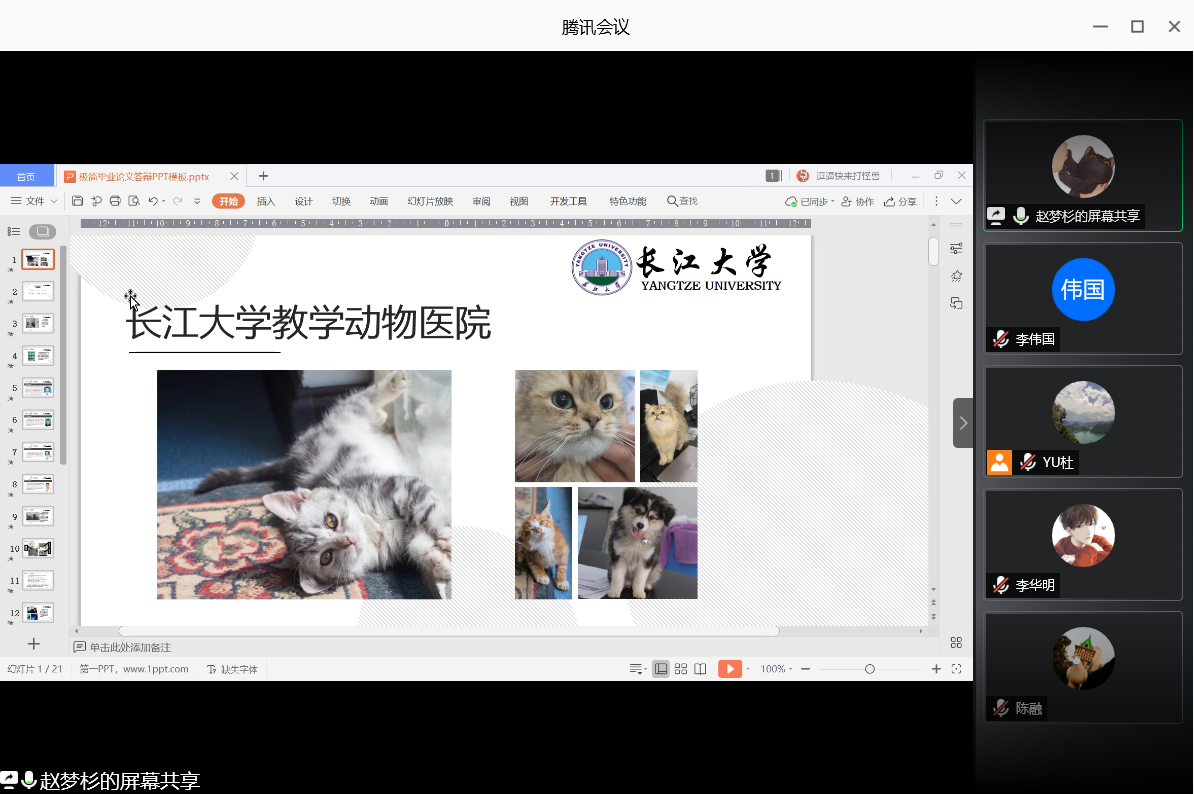This screenshot has height=794, width=1194.
Task: Switch to reading view book icon
Action: (701, 669)
